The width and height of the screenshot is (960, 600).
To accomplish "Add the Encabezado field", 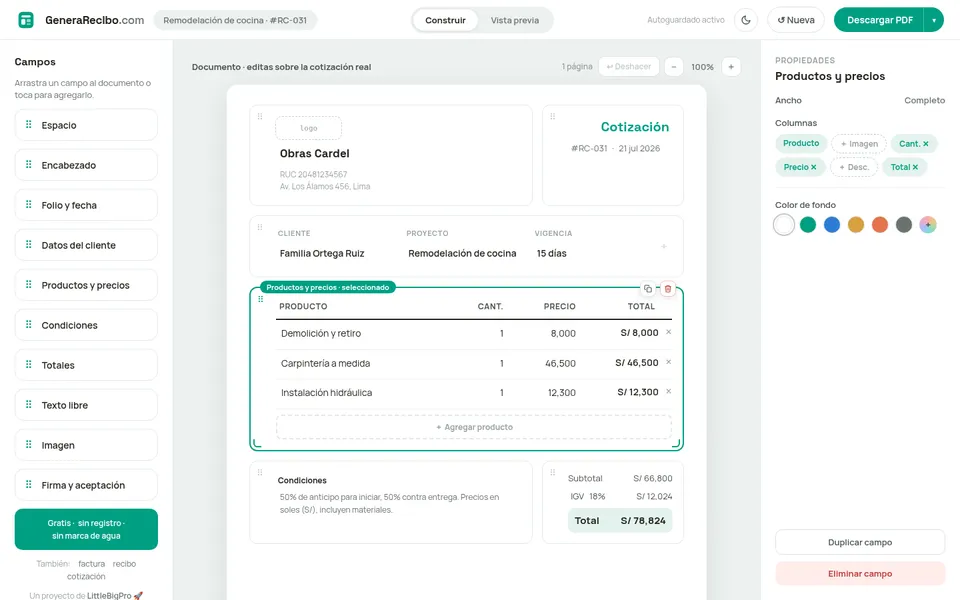I will pos(86,165).
